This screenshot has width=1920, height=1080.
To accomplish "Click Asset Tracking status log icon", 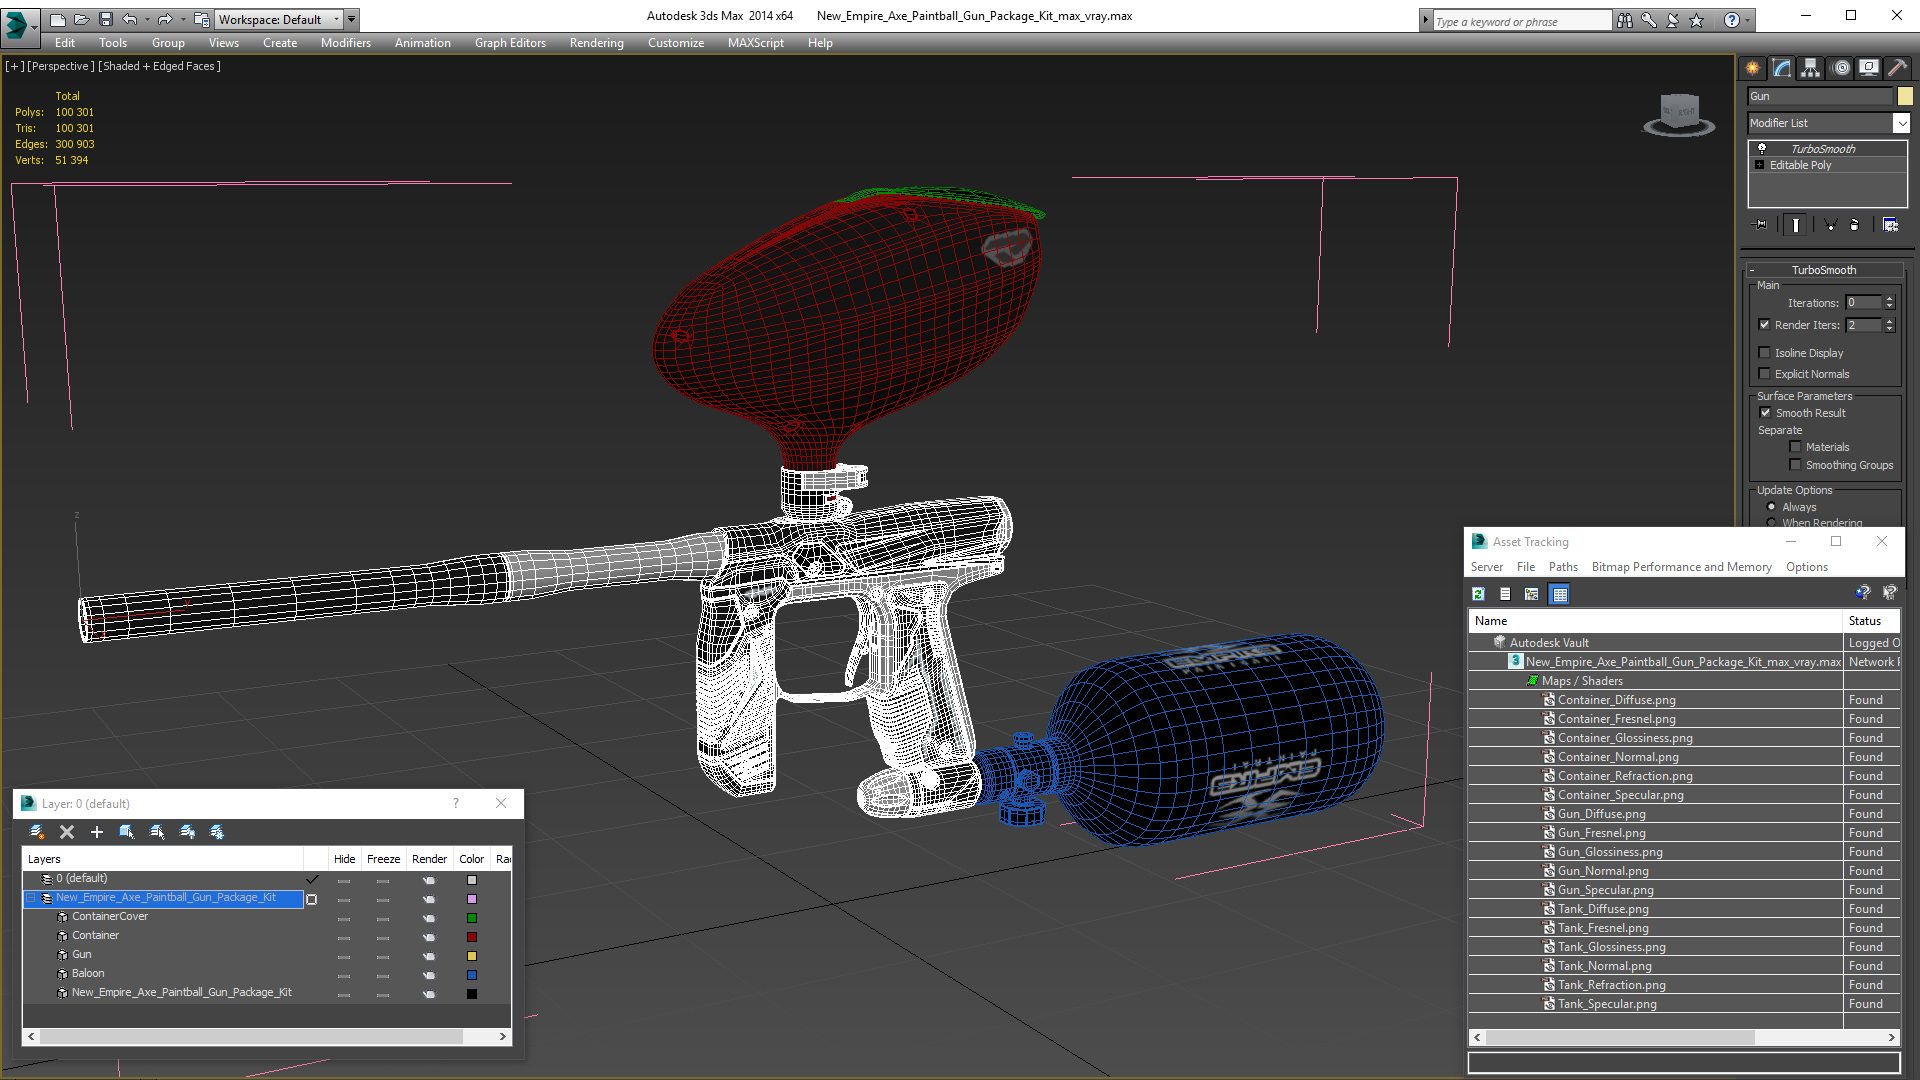I will pyautogui.click(x=1505, y=594).
